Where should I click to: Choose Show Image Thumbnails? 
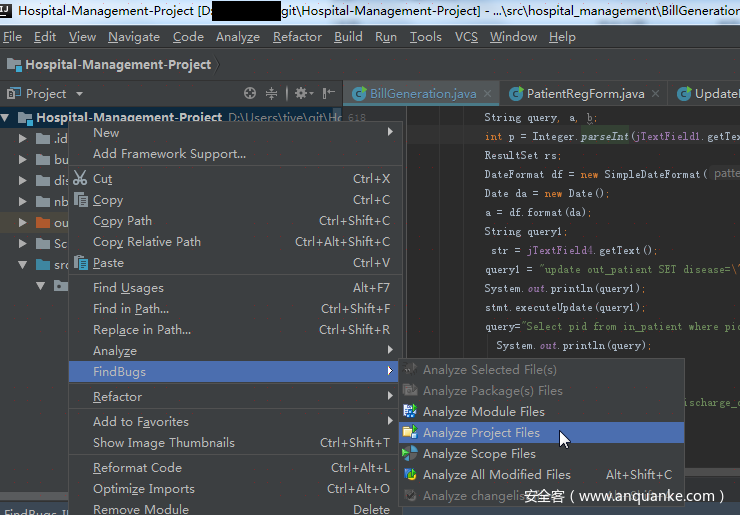click(x=235, y=442)
